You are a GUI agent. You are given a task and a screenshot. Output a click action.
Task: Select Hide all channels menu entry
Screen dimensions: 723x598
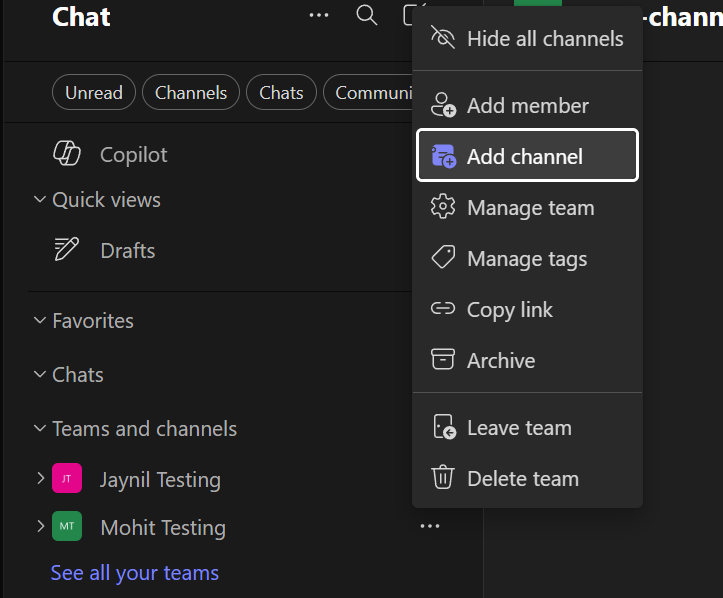[527, 38]
